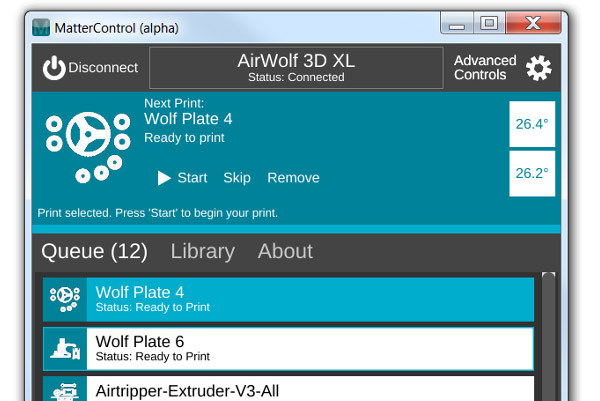600x401 pixels.
Task: Click the AirWolf 3D XL printer selector
Action: pos(296,68)
